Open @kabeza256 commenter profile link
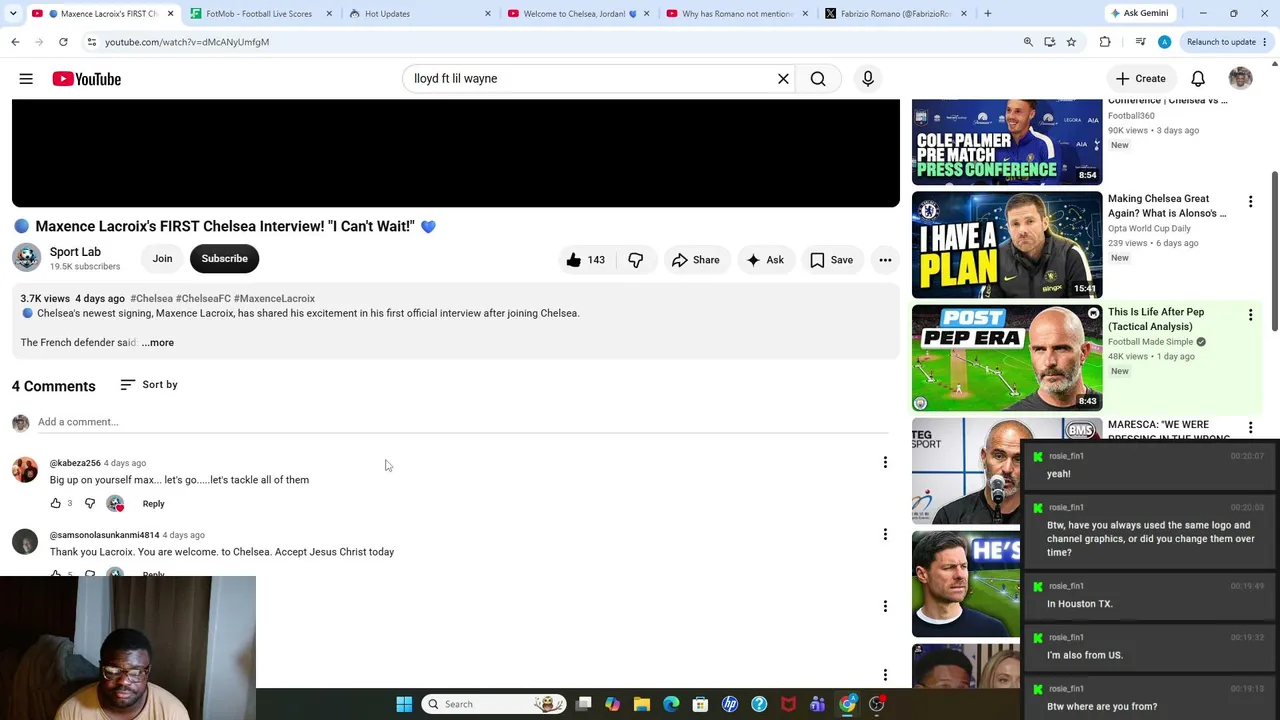The image size is (1280, 720). coord(75,463)
